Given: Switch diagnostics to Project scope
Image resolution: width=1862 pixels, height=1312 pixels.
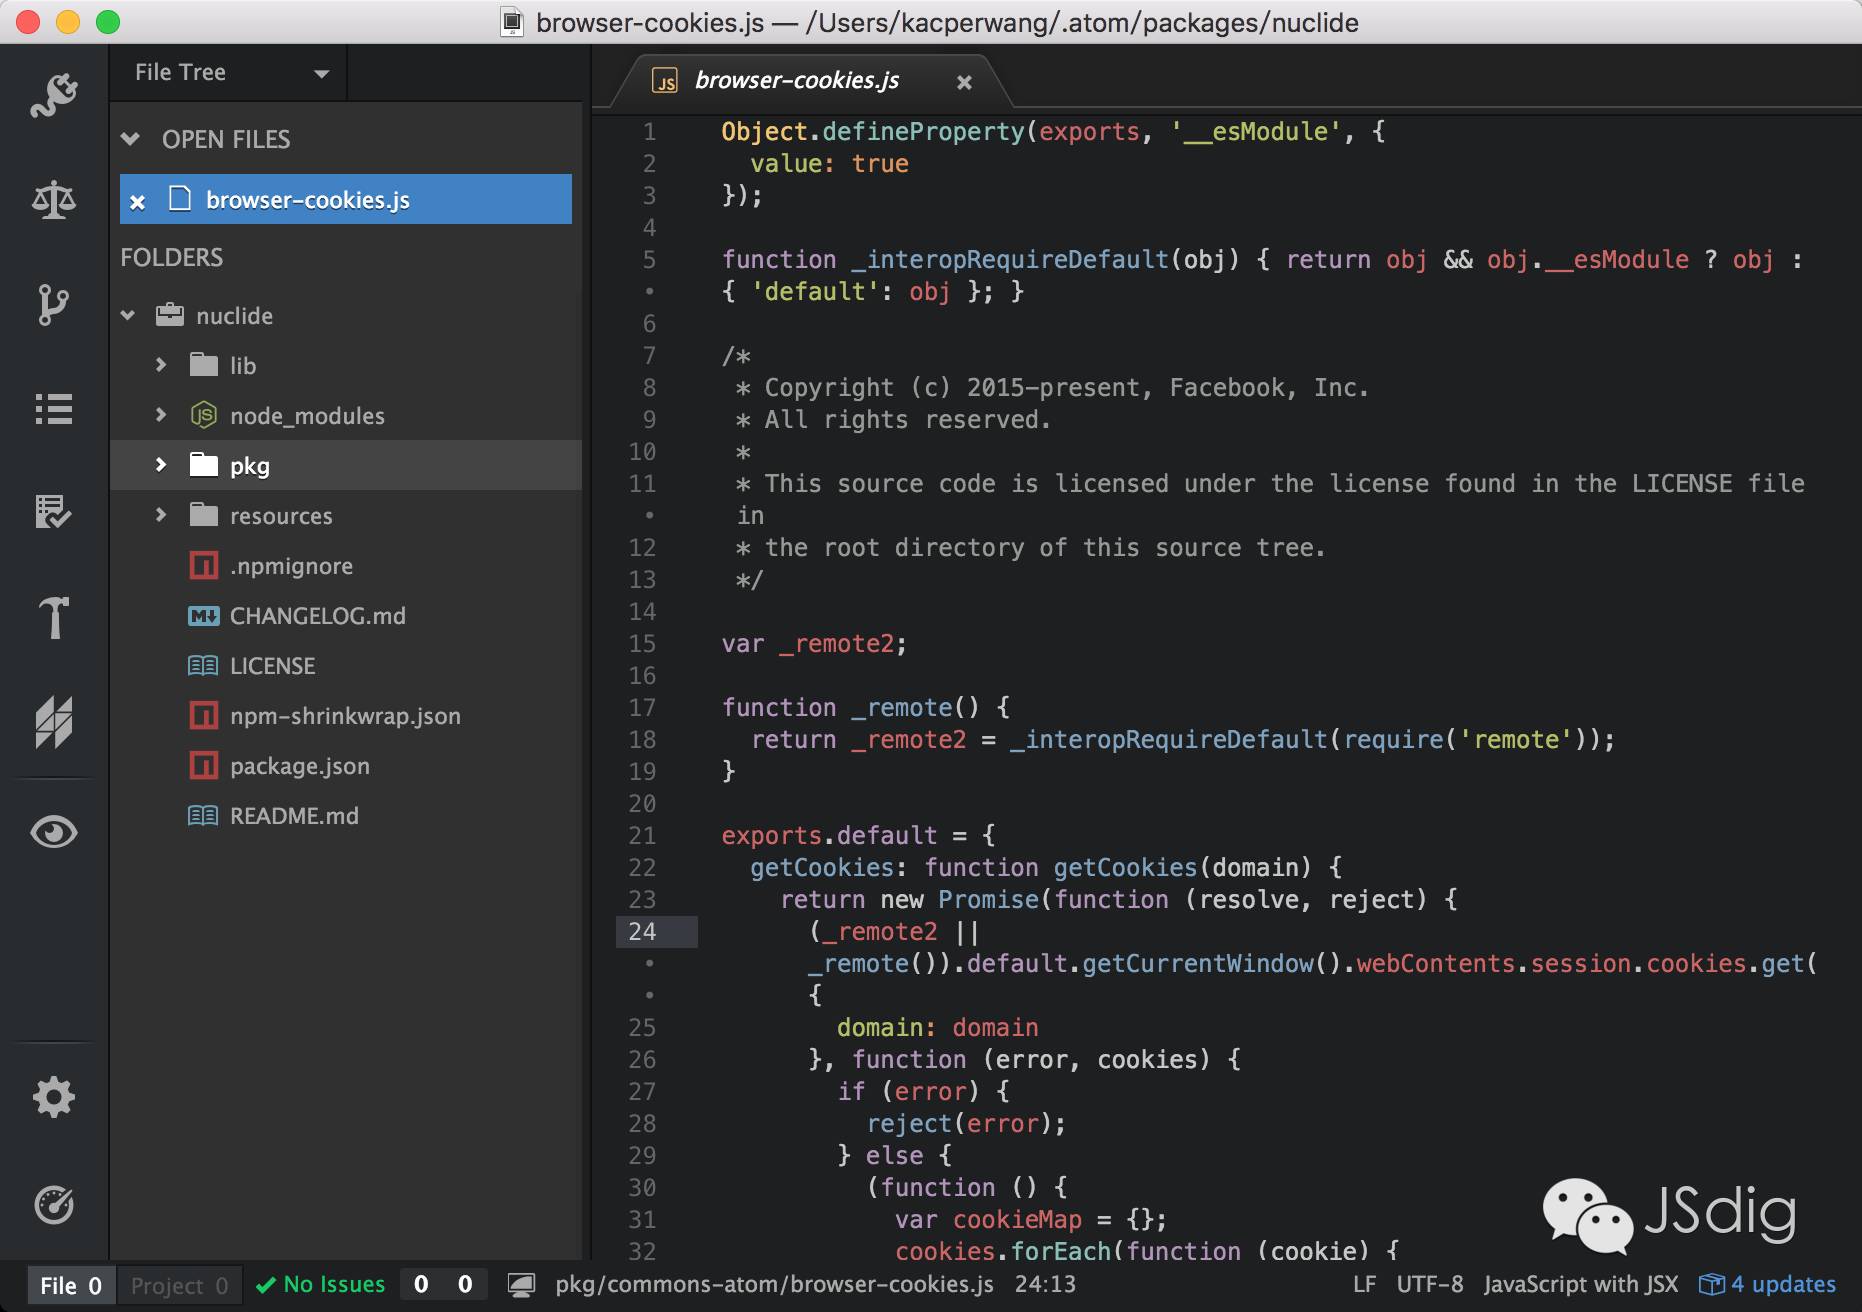Looking at the screenshot, I should pos(179,1285).
